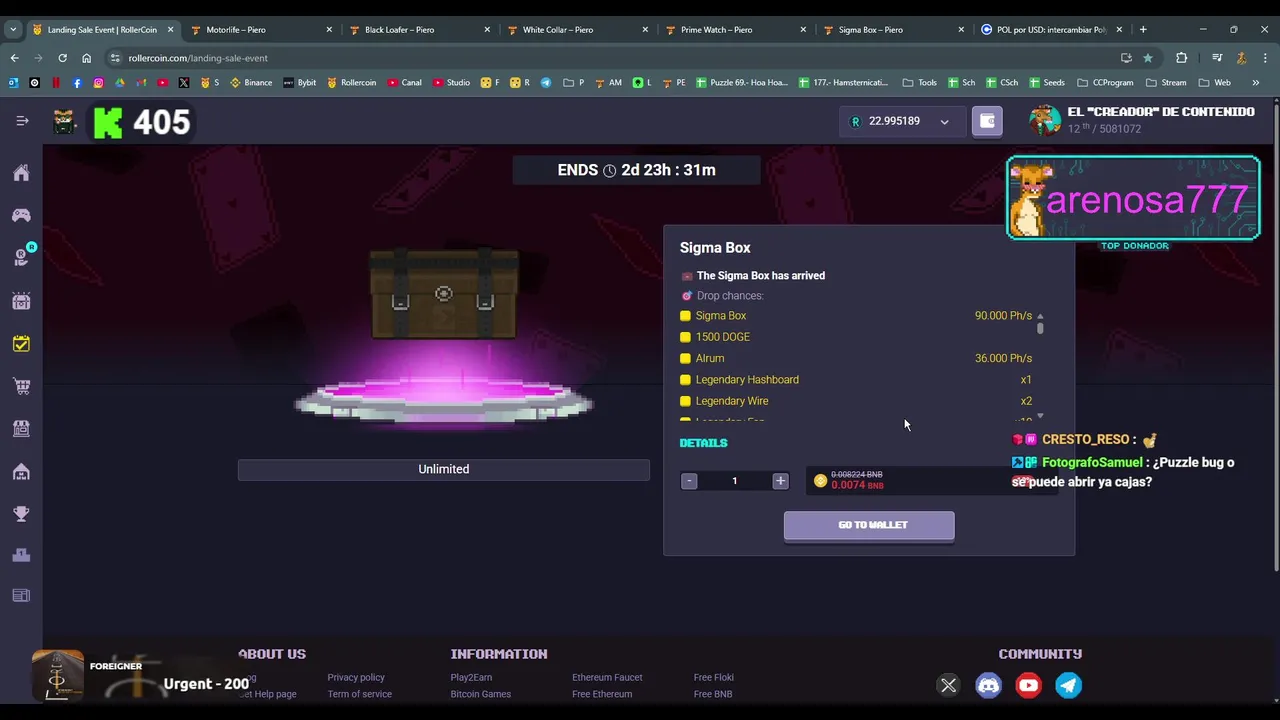Click drop chances scrollbar up arrow
The height and width of the screenshot is (720, 1280).
coord(1040,316)
